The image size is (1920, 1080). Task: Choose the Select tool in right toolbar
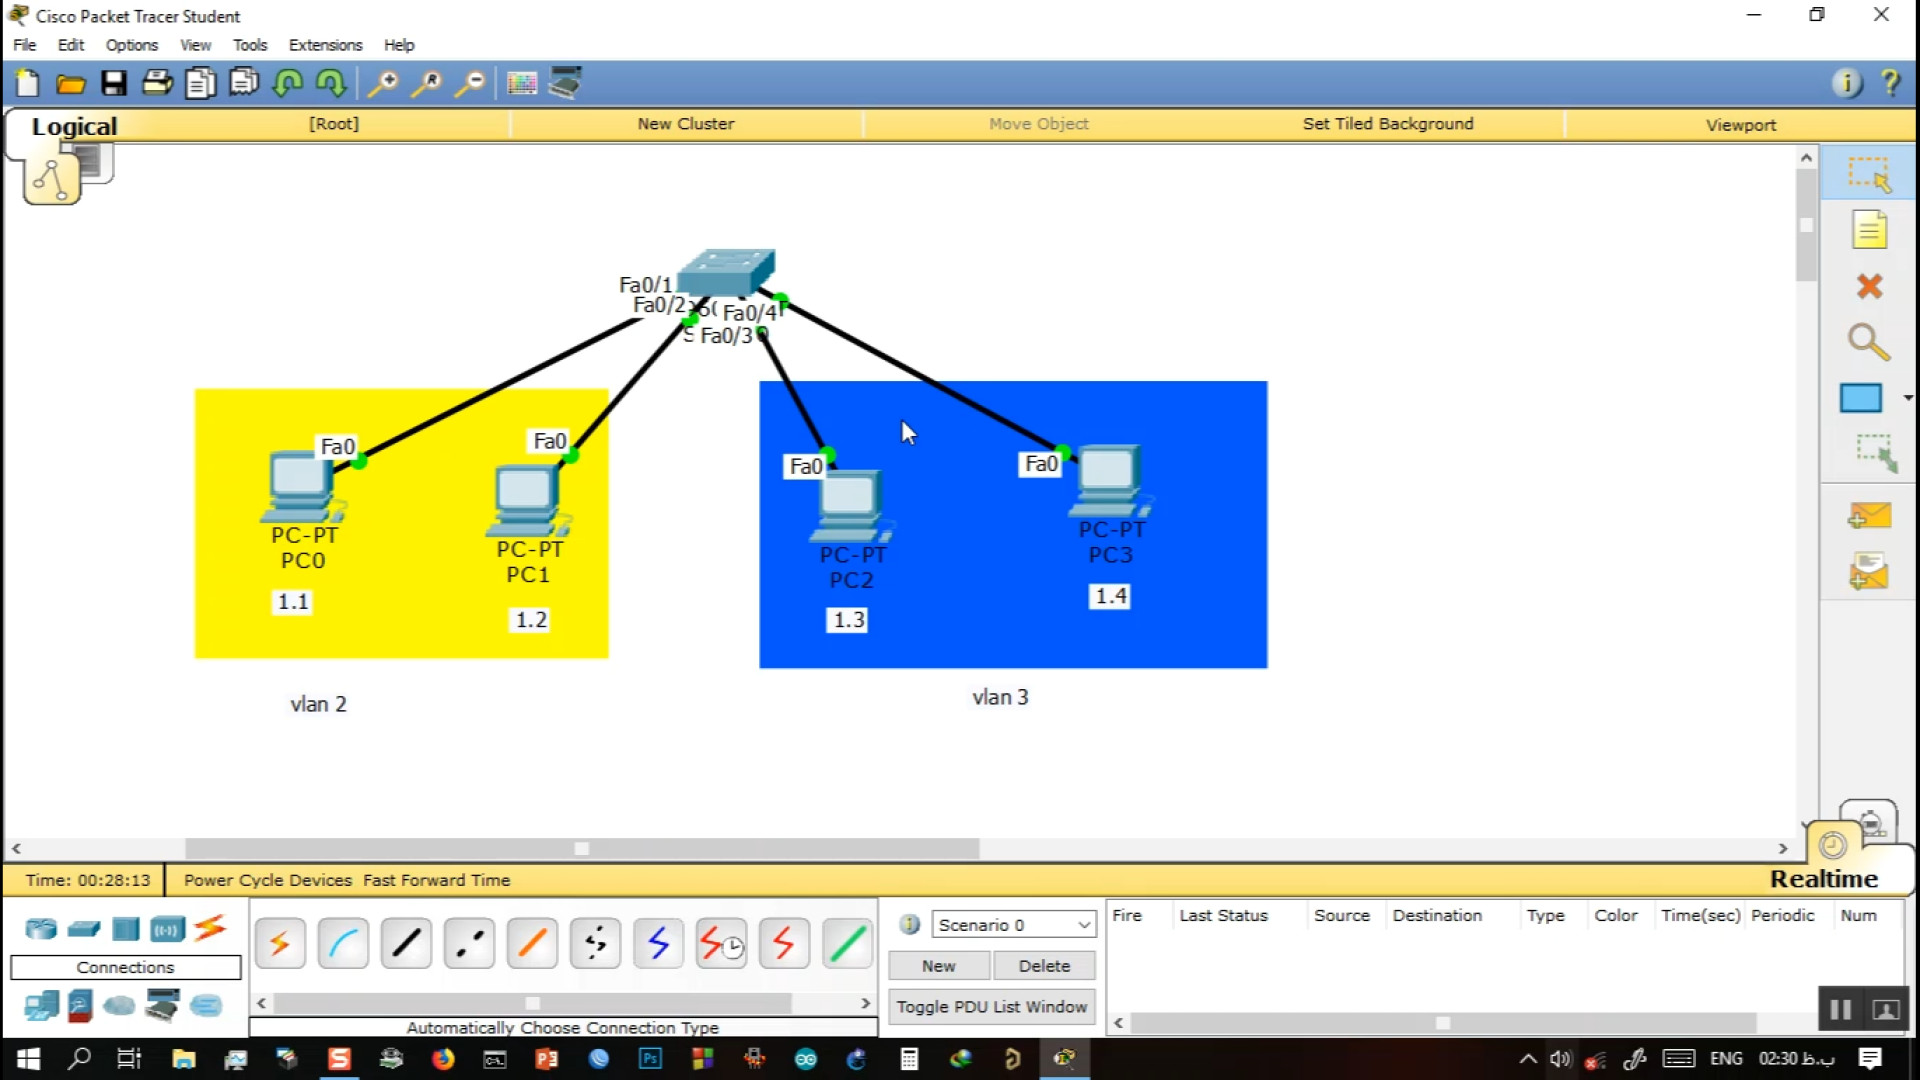(1868, 174)
